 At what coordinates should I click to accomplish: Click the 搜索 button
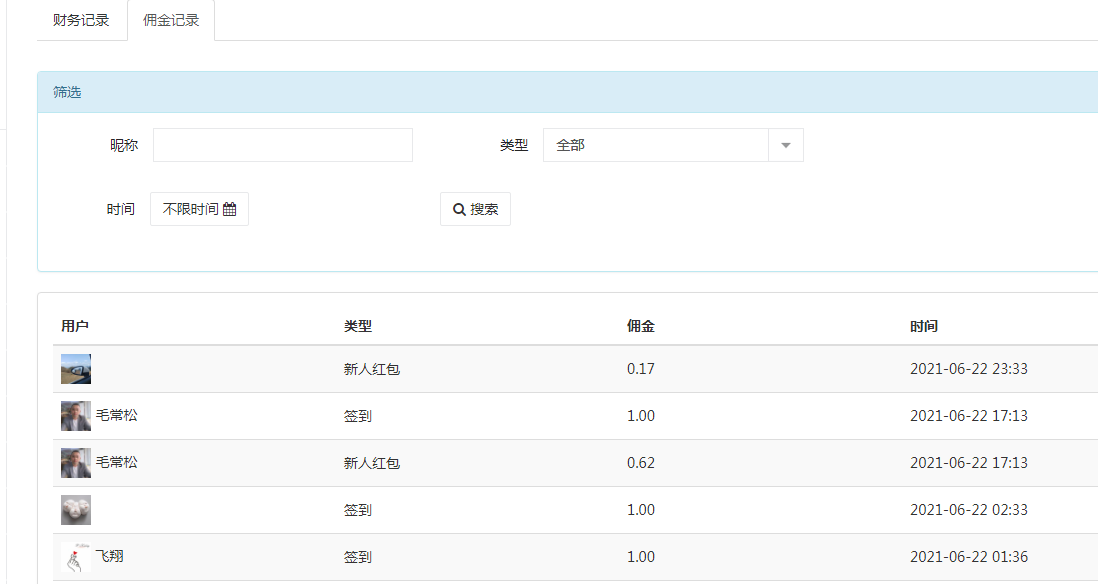click(x=475, y=209)
